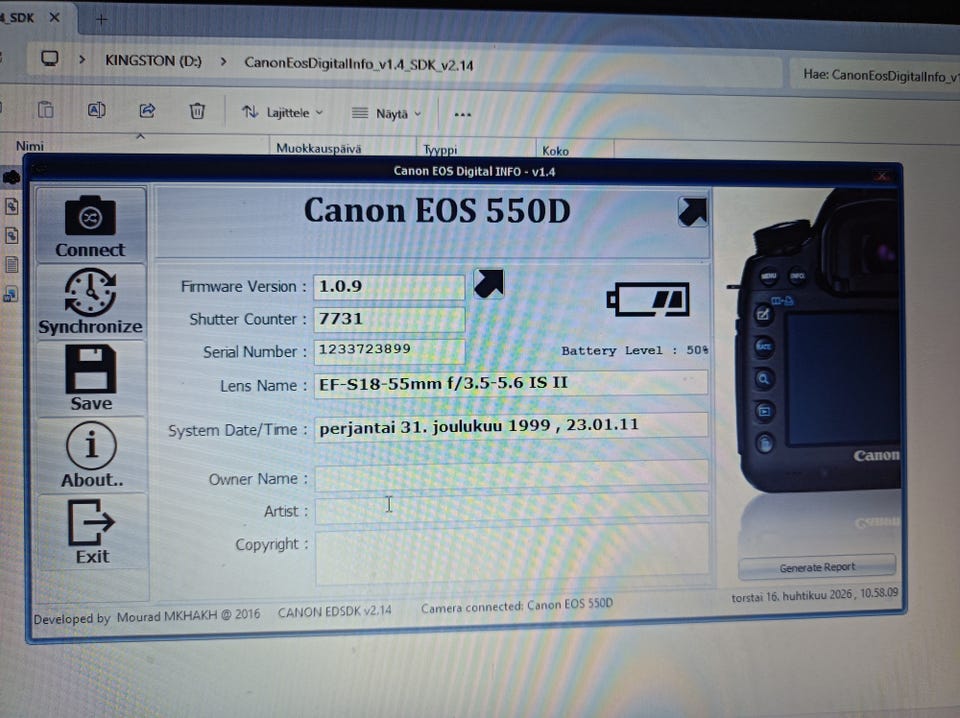Open a new Explorer tab with plus button

coord(102,20)
